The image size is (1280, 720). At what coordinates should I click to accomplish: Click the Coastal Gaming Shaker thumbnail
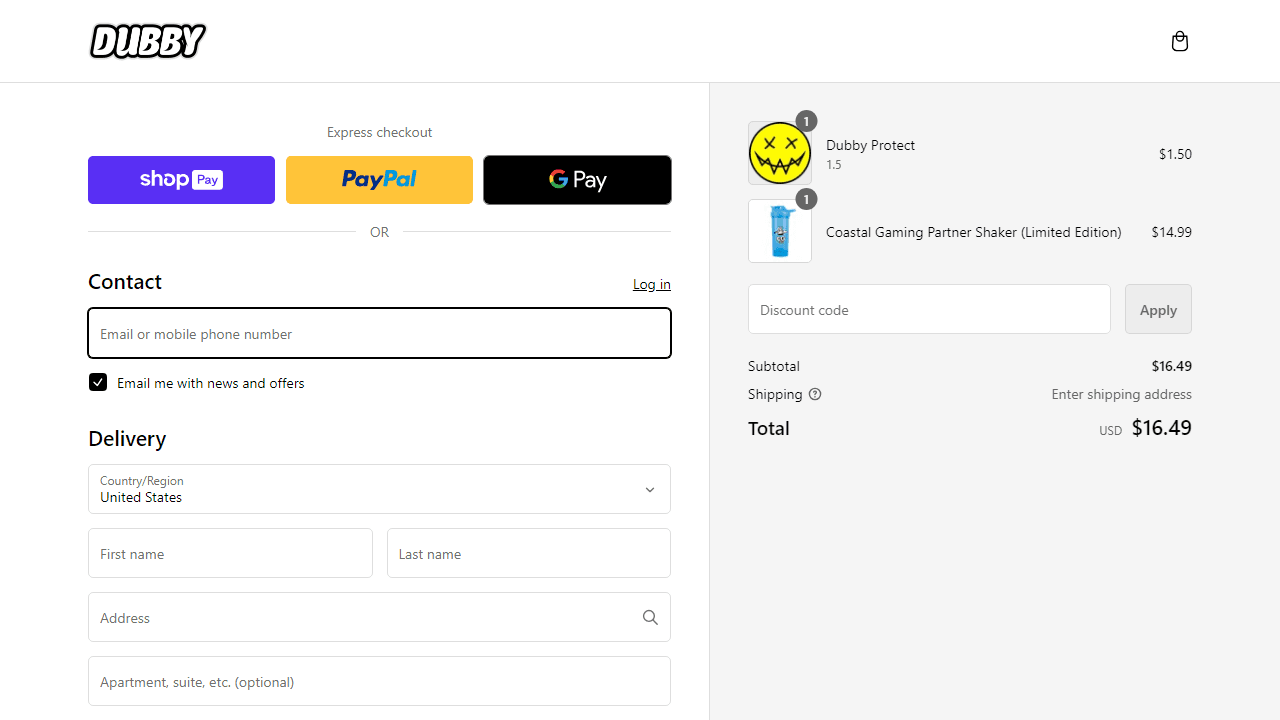780,231
